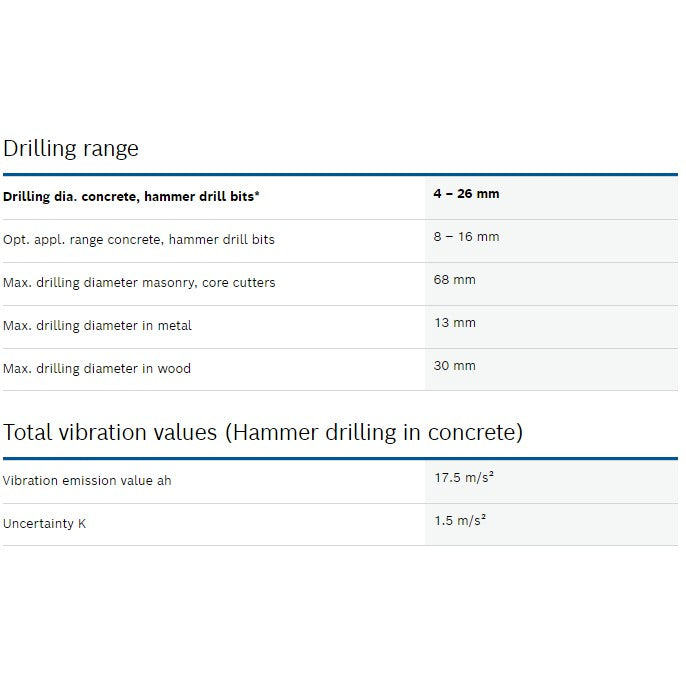This screenshot has height=686, width=686.
Task: Click '(Hammer drilling in concrete)' in the heading
Action: (373, 433)
